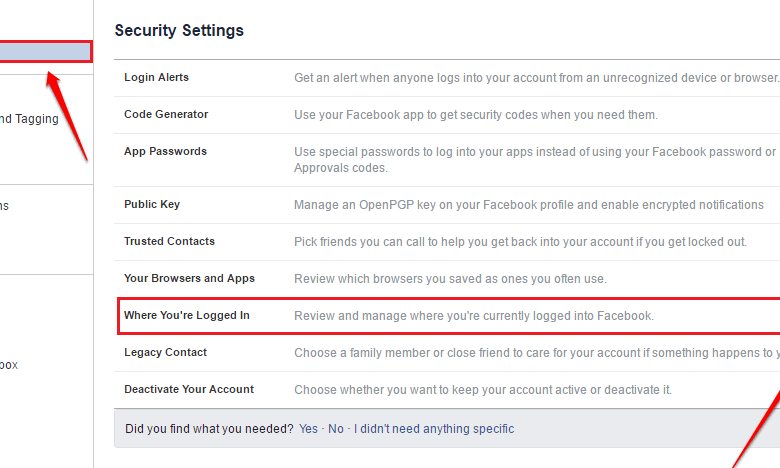
Task: Open the Legacy Contact setting
Action: point(165,352)
